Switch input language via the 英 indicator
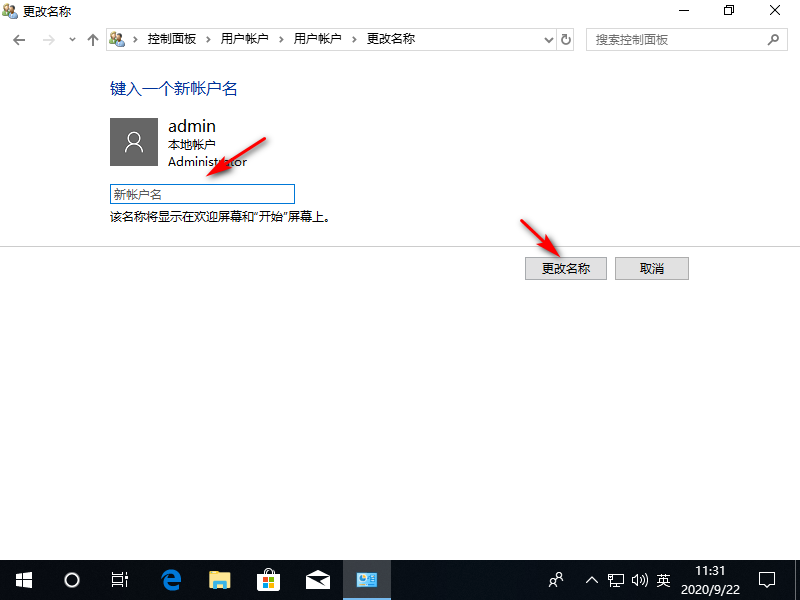Viewport: 800px width, 600px height. pyautogui.click(x=663, y=580)
